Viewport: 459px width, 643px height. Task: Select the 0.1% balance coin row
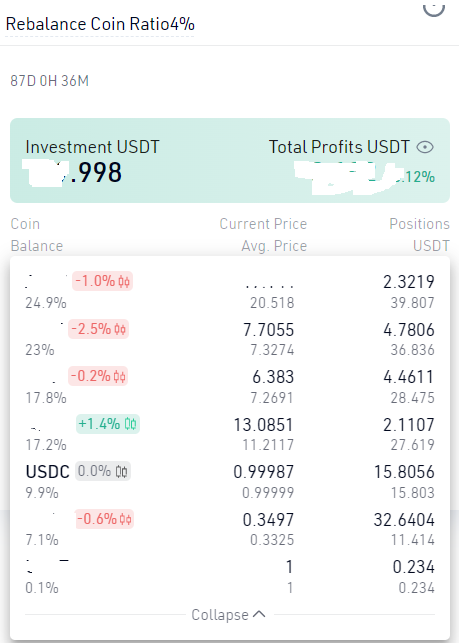(x=230, y=577)
